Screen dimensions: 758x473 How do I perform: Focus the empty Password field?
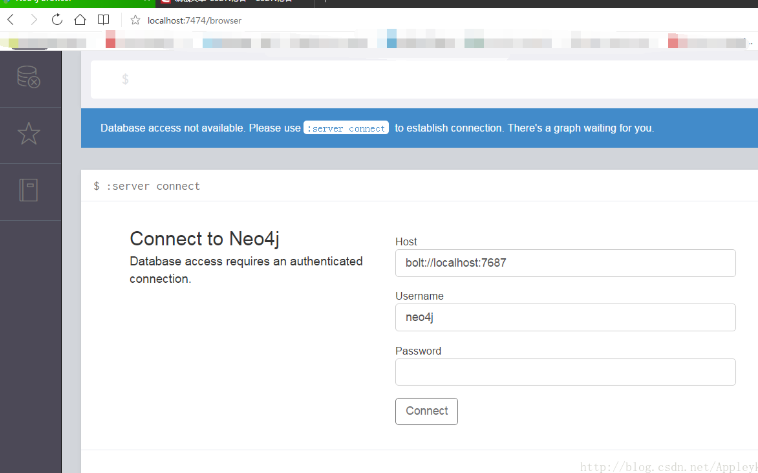click(565, 372)
